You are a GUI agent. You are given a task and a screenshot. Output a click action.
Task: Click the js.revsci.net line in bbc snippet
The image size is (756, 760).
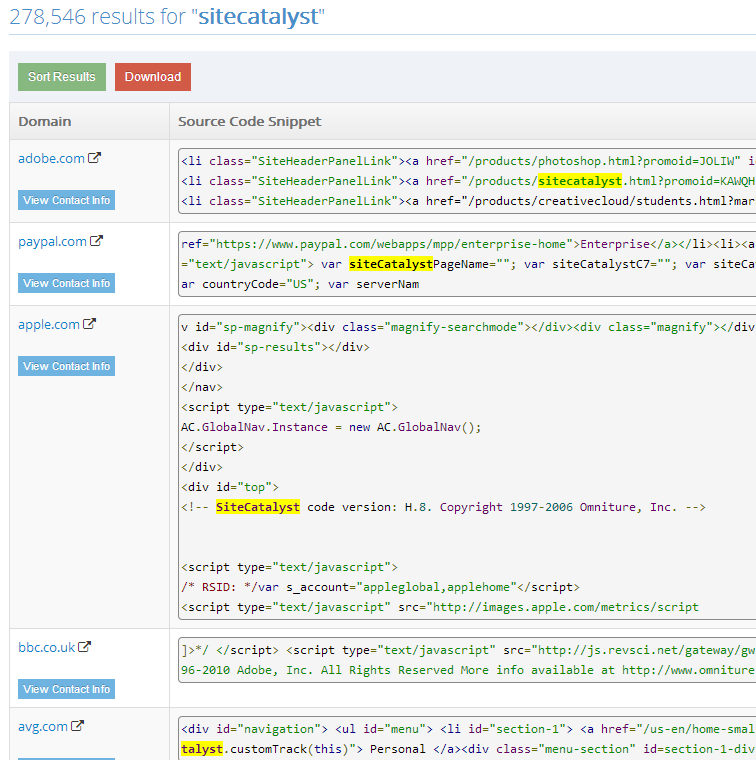click(468, 650)
